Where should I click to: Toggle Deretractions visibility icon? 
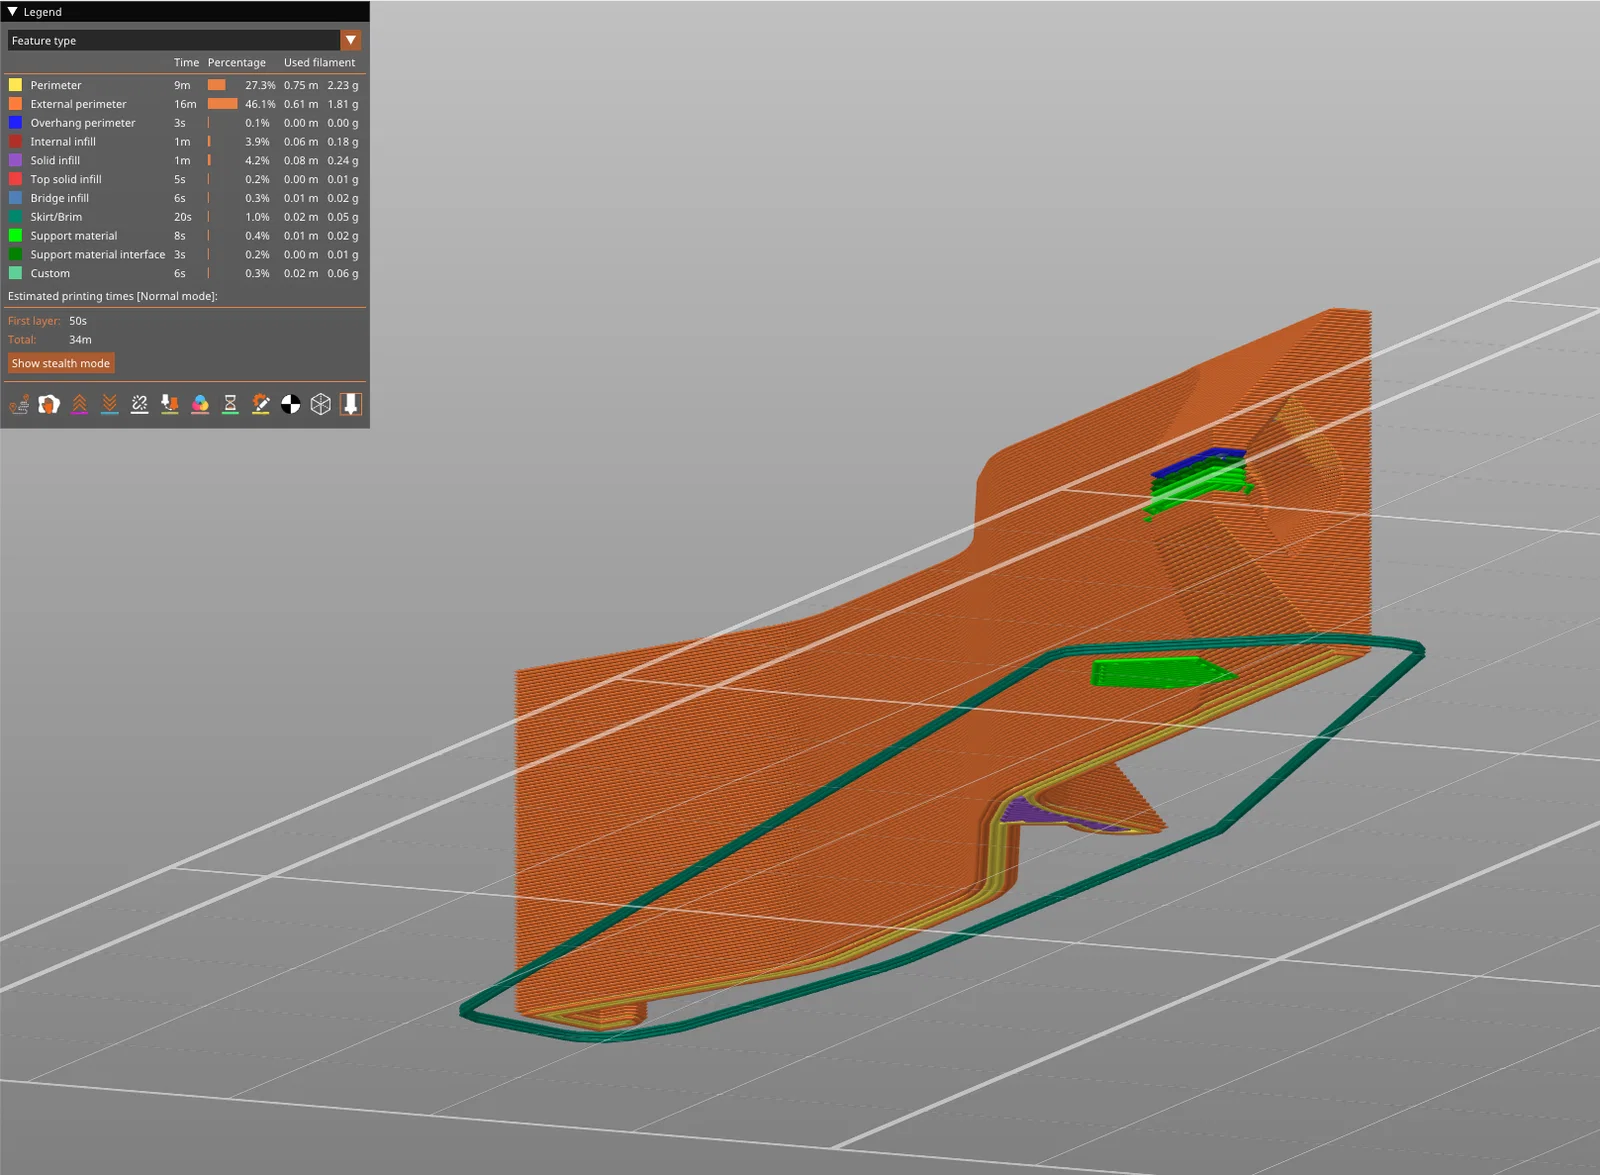coord(109,404)
